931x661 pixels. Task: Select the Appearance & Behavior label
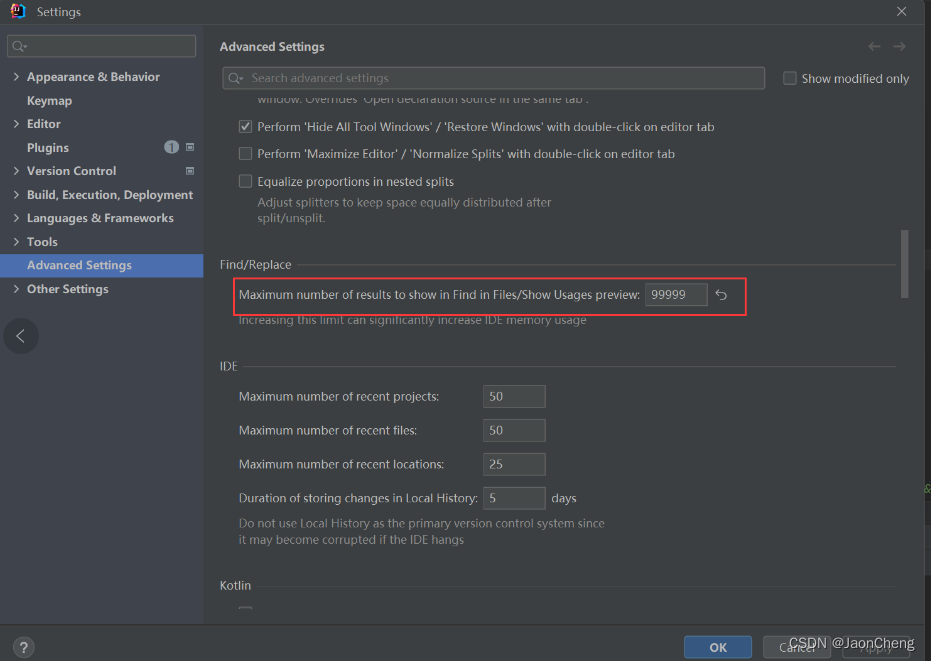(x=93, y=77)
